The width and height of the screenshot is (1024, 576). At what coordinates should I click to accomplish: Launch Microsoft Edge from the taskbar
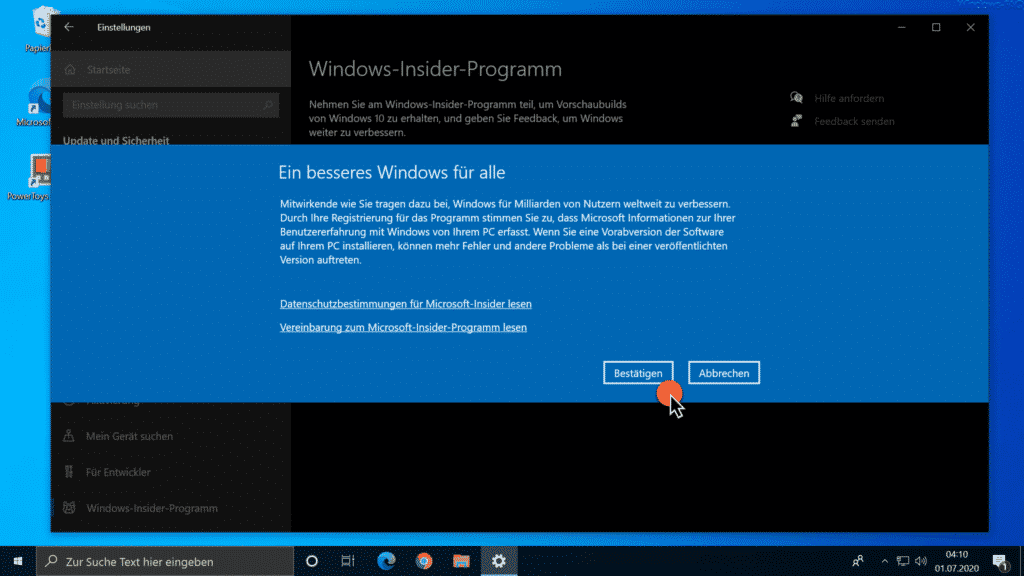[386, 561]
